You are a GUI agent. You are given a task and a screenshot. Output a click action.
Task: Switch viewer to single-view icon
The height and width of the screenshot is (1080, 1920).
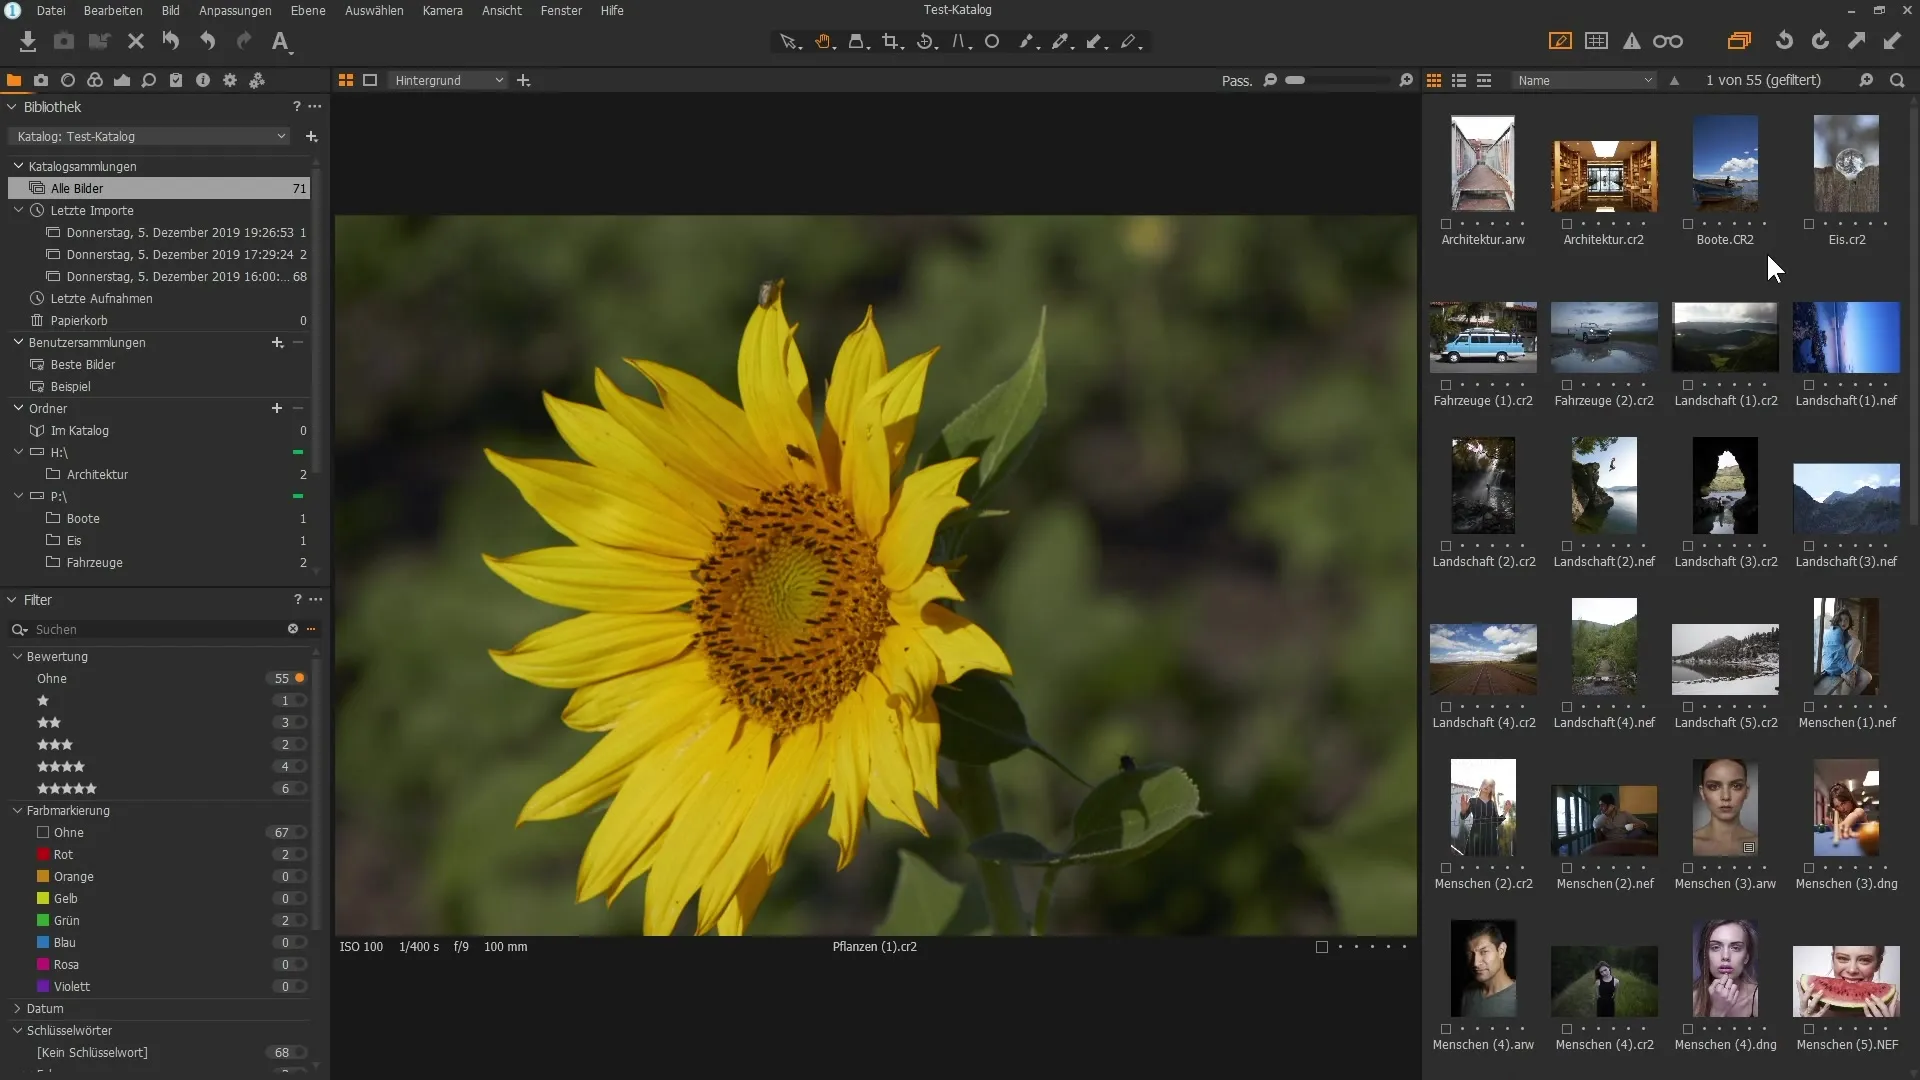point(370,80)
